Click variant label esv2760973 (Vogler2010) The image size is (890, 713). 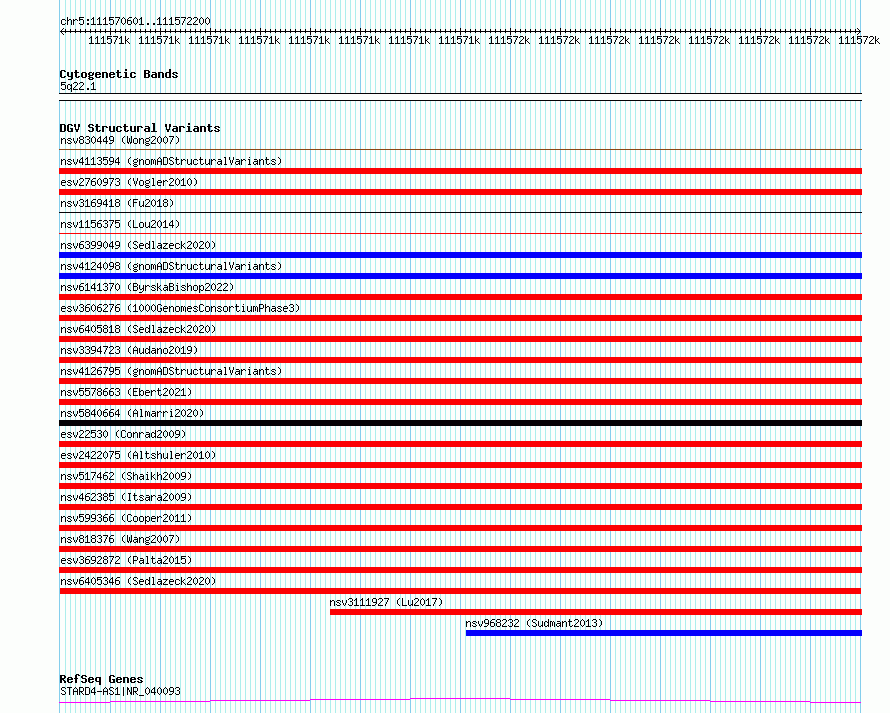(129, 182)
